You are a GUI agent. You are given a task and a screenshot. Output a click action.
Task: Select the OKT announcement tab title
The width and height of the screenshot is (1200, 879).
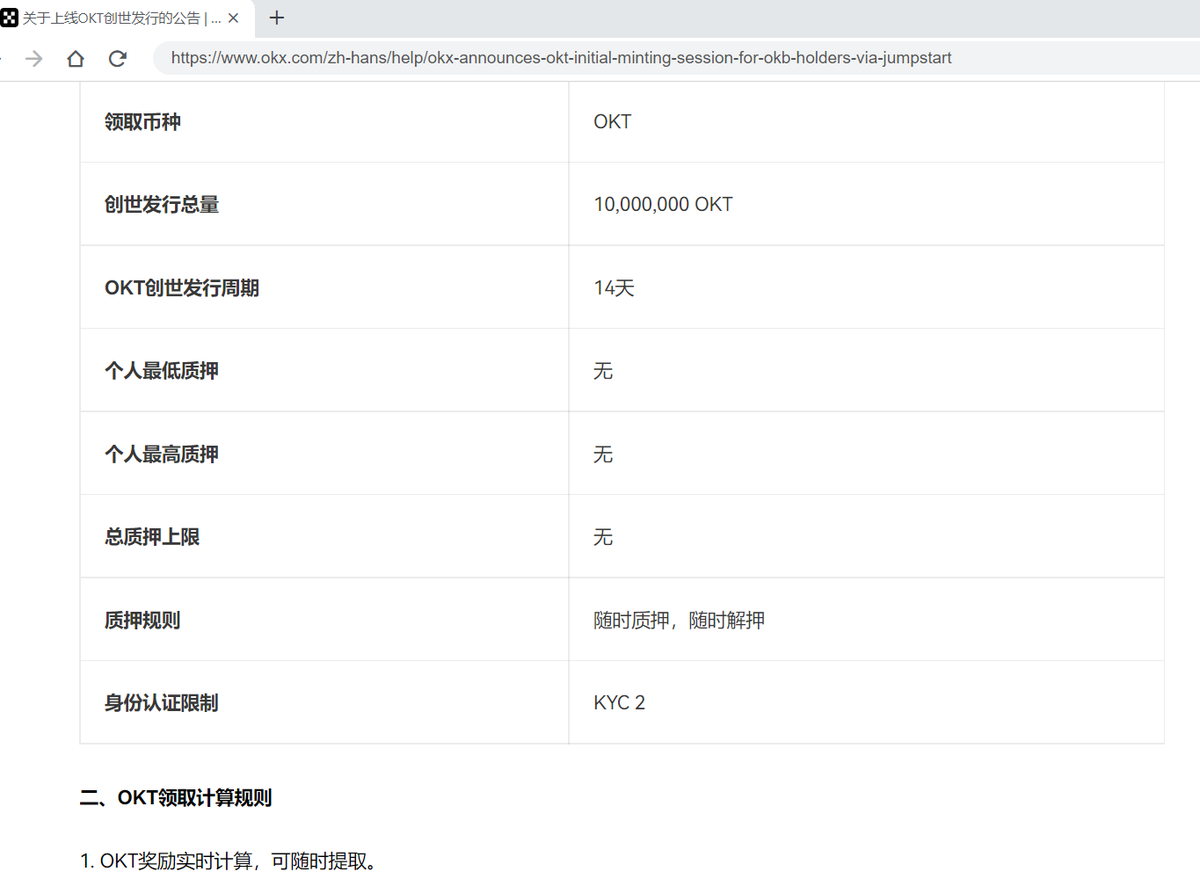tap(122, 18)
